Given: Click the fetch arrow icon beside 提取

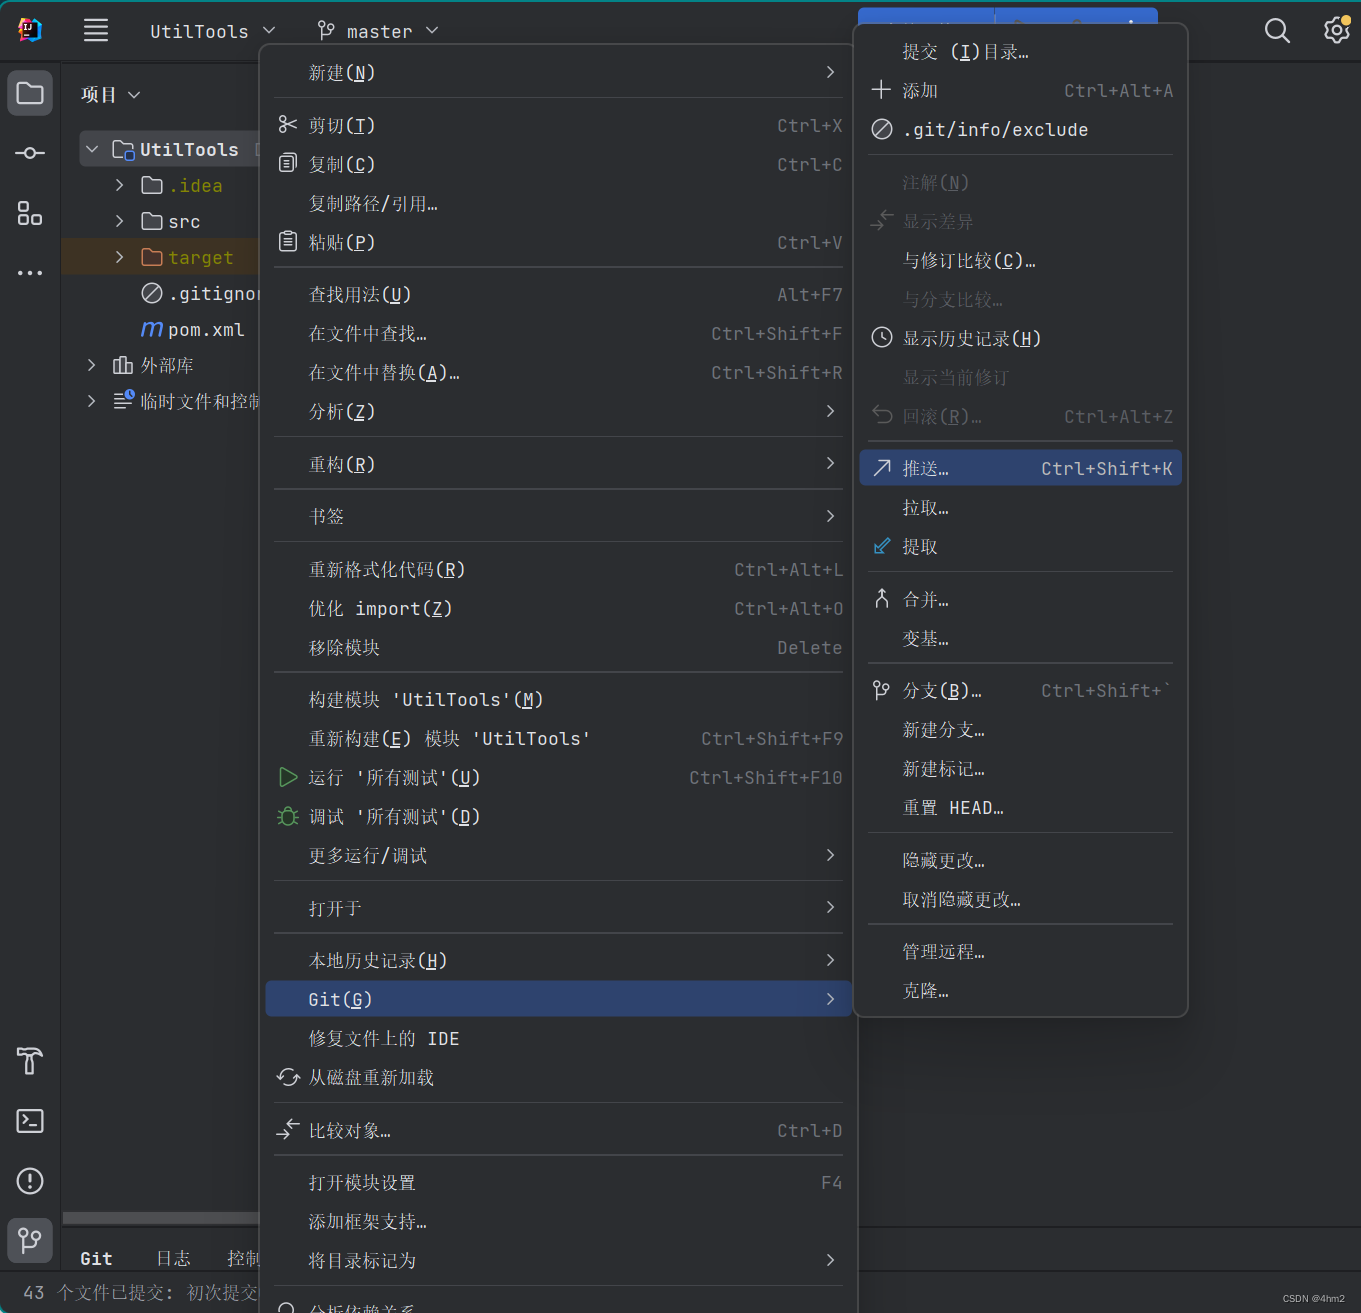Looking at the screenshot, I should click(x=882, y=546).
